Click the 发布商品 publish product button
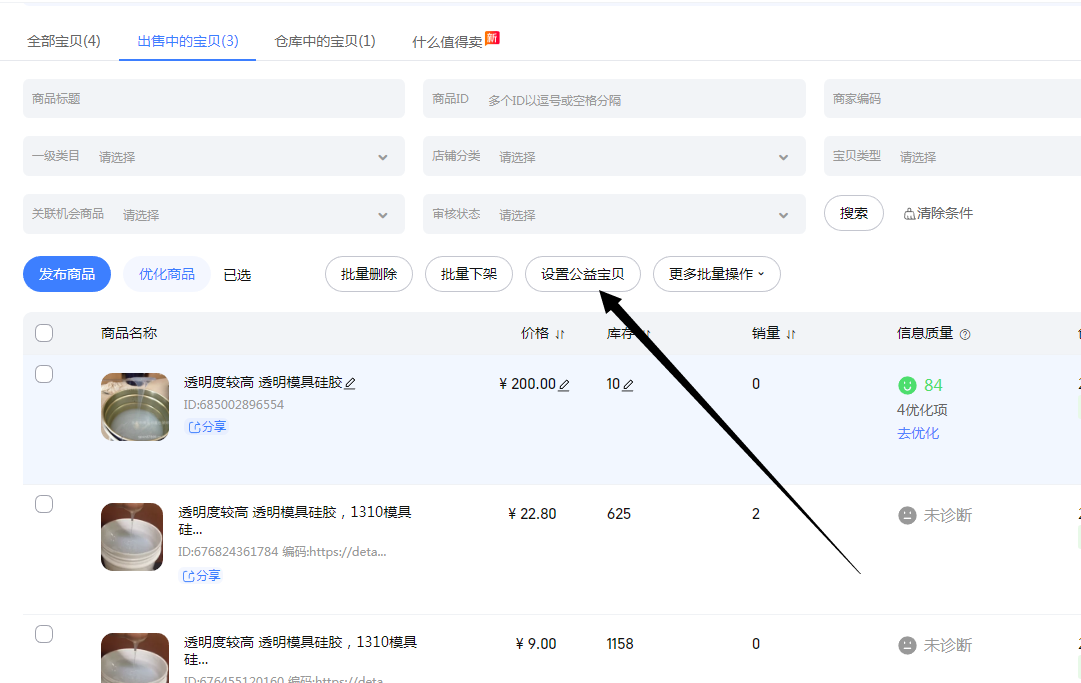The height and width of the screenshot is (683, 1081). pos(66,273)
